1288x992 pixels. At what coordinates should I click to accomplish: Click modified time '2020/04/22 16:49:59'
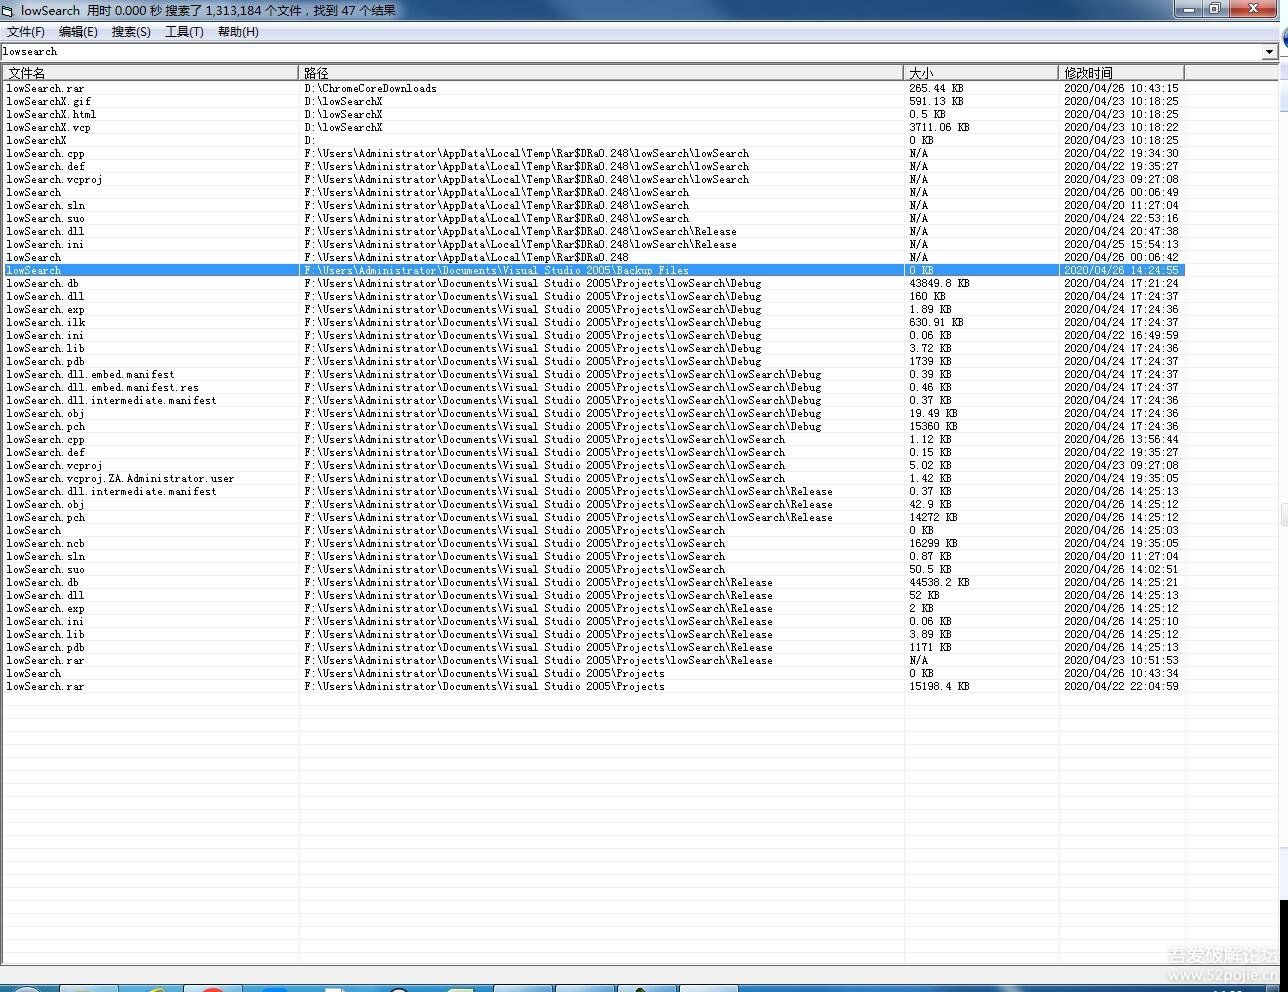click(1121, 335)
